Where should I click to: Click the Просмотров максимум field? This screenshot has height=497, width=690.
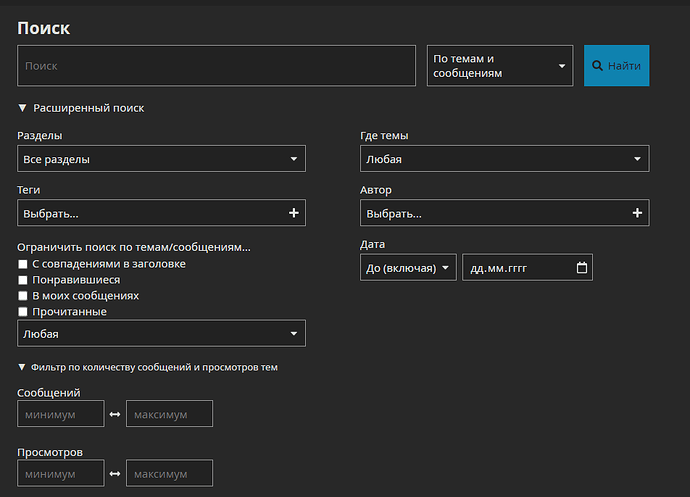pyautogui.click(x=169, y=473)
